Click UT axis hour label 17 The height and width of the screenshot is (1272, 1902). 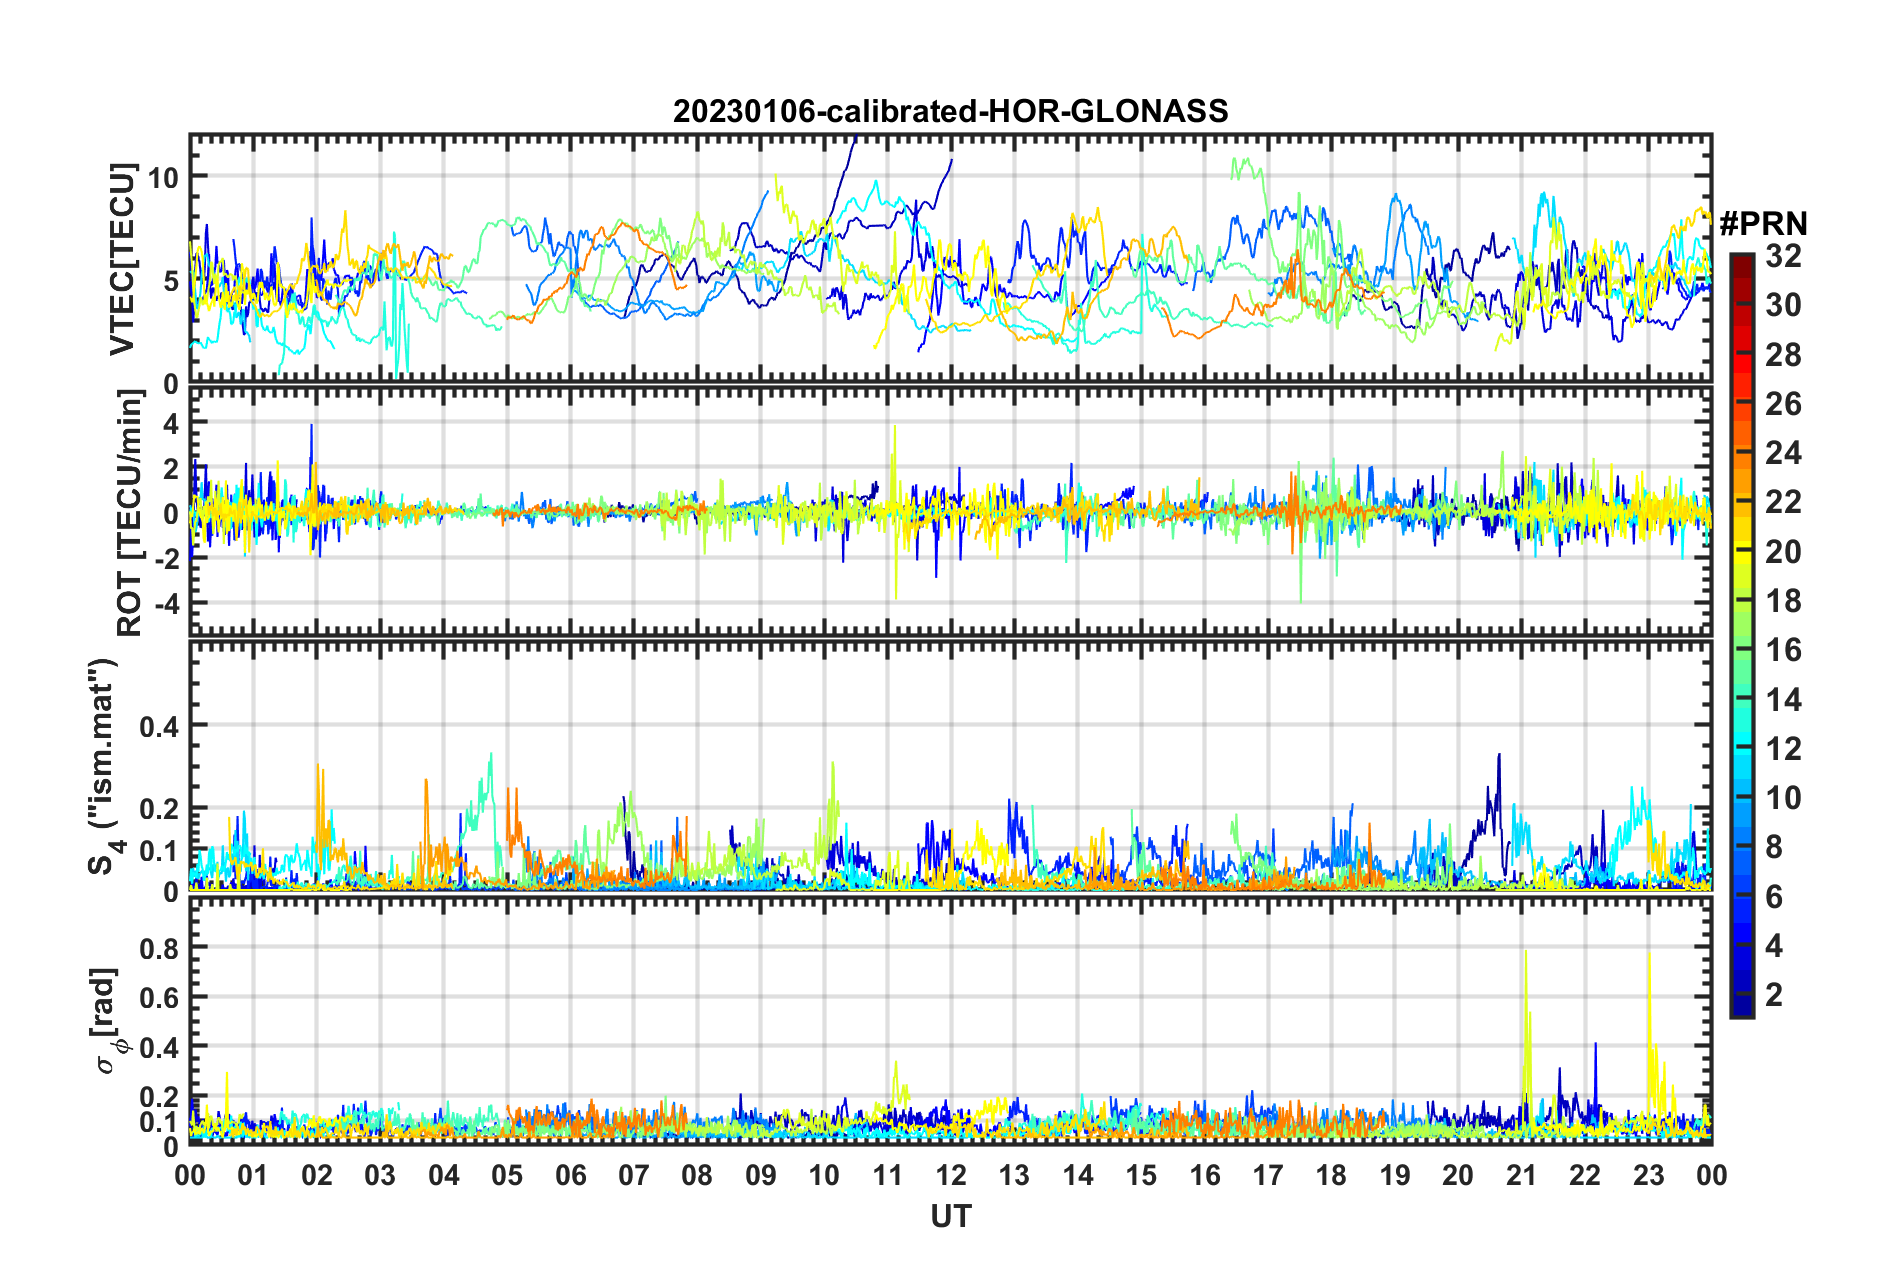(x=1268, y=1175)
